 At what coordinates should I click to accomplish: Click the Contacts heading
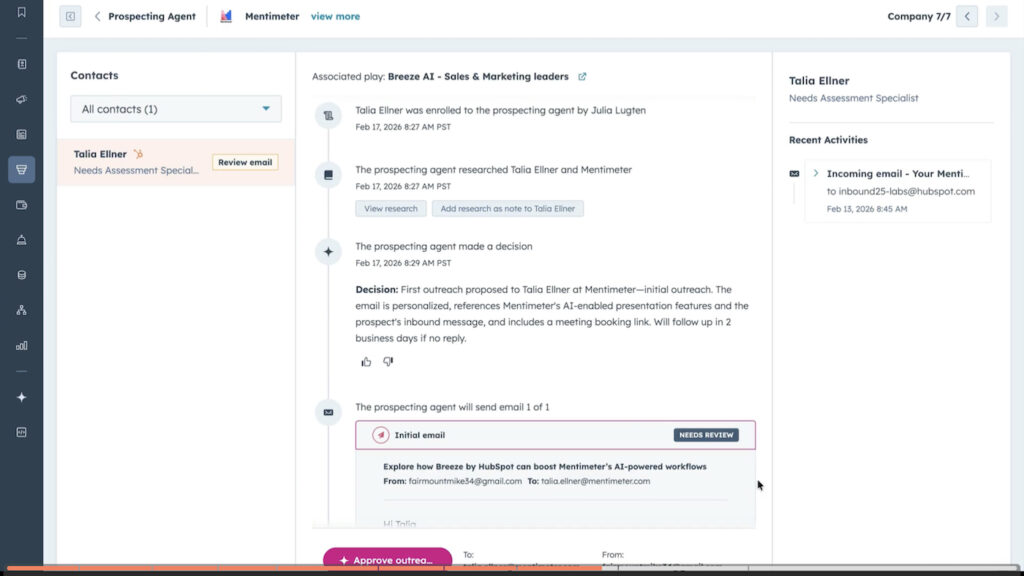click(95, 75)
